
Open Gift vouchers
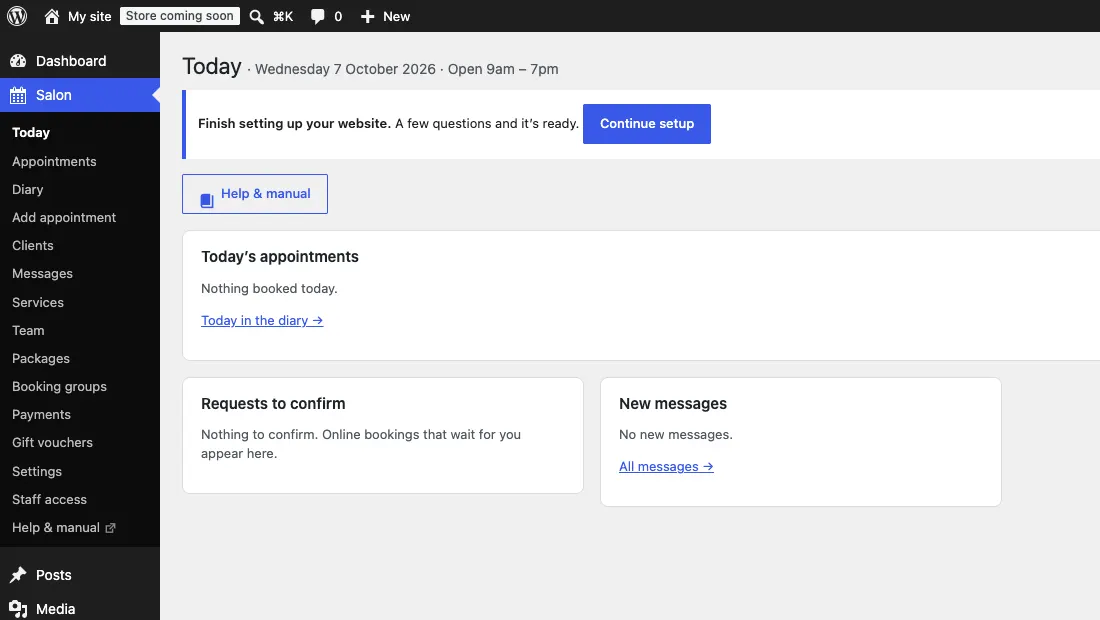53,443
